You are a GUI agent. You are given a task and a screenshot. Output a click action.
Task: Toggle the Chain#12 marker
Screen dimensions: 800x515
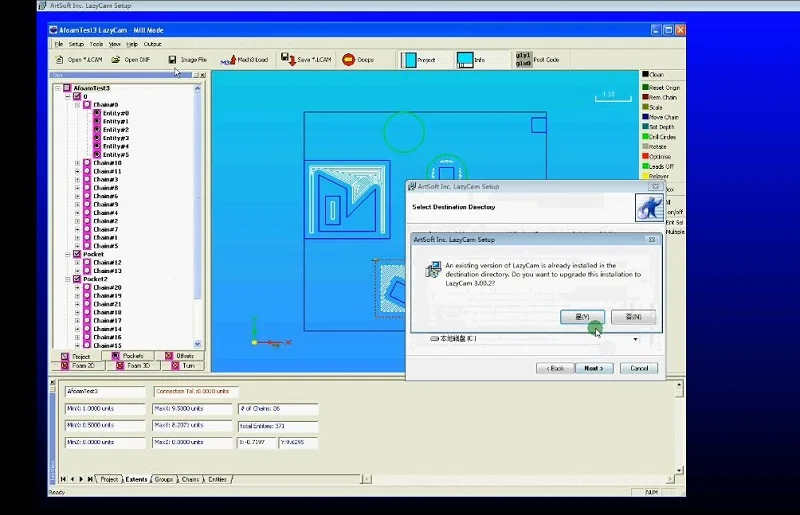(87, 262)
